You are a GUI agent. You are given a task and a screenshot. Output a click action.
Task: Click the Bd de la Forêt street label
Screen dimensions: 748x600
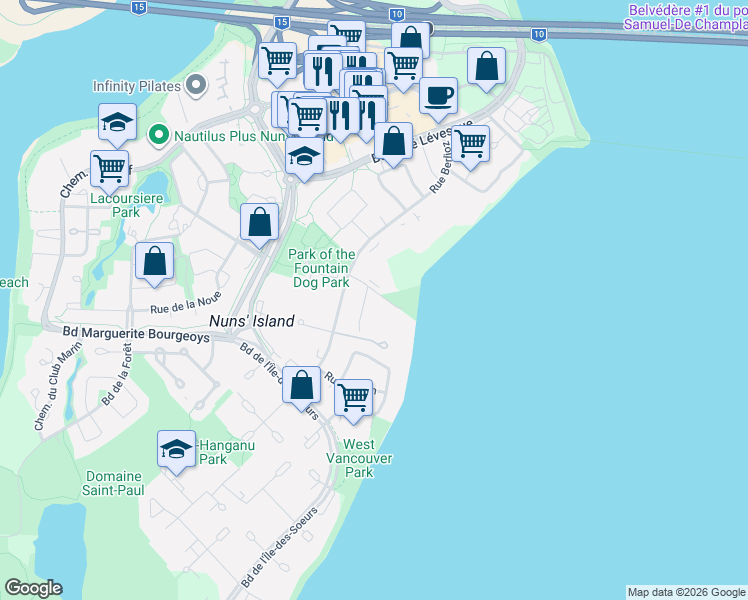[x=116, y=374]
